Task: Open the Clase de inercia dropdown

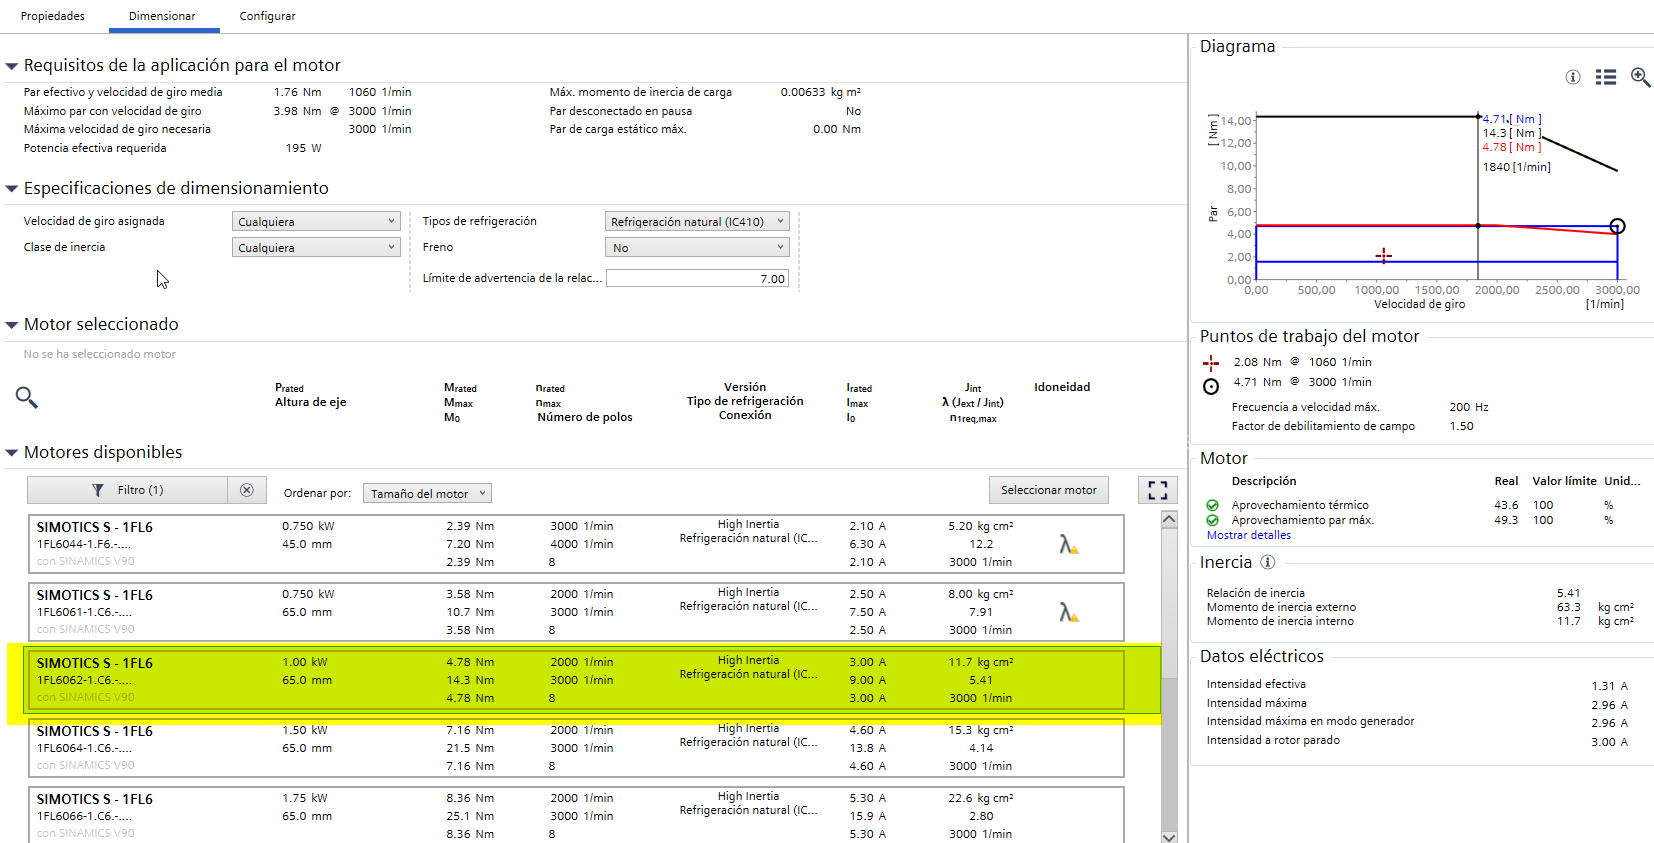Action: 316,248
